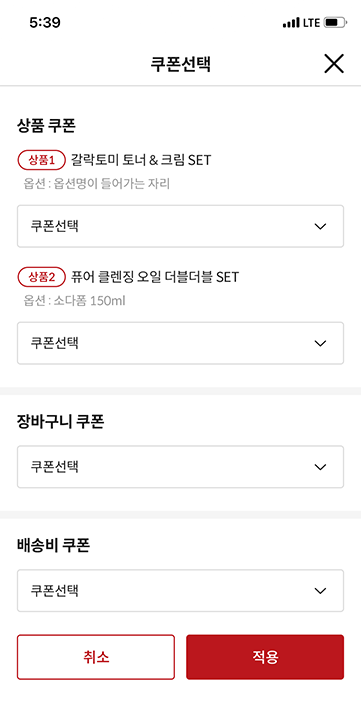Expand chevron of 장바구니 쿠폰 dropdown
Viewport: 361px width, 720px height.
click(x=320, y=467)
